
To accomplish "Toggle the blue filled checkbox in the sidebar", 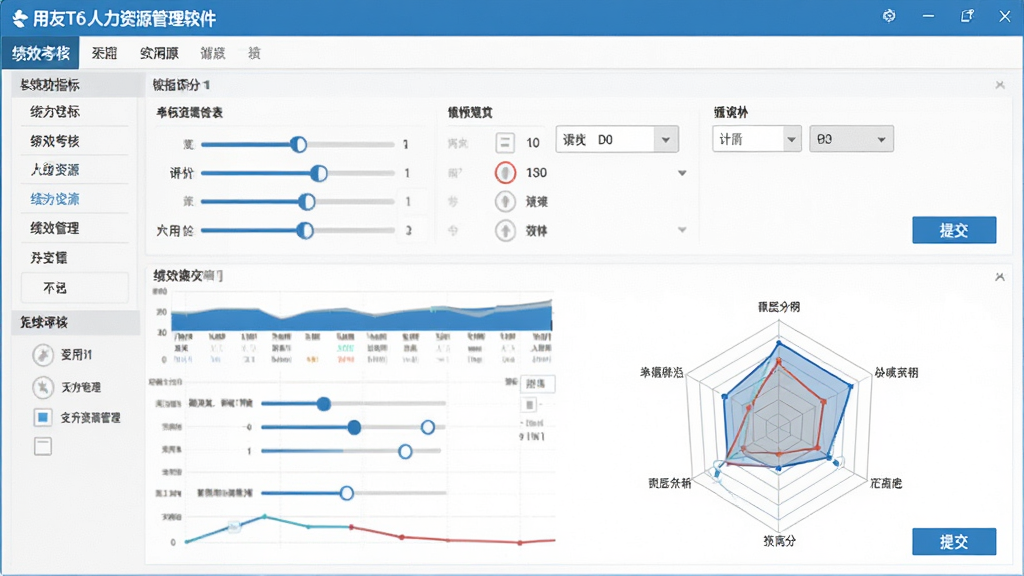I will 42,417.
